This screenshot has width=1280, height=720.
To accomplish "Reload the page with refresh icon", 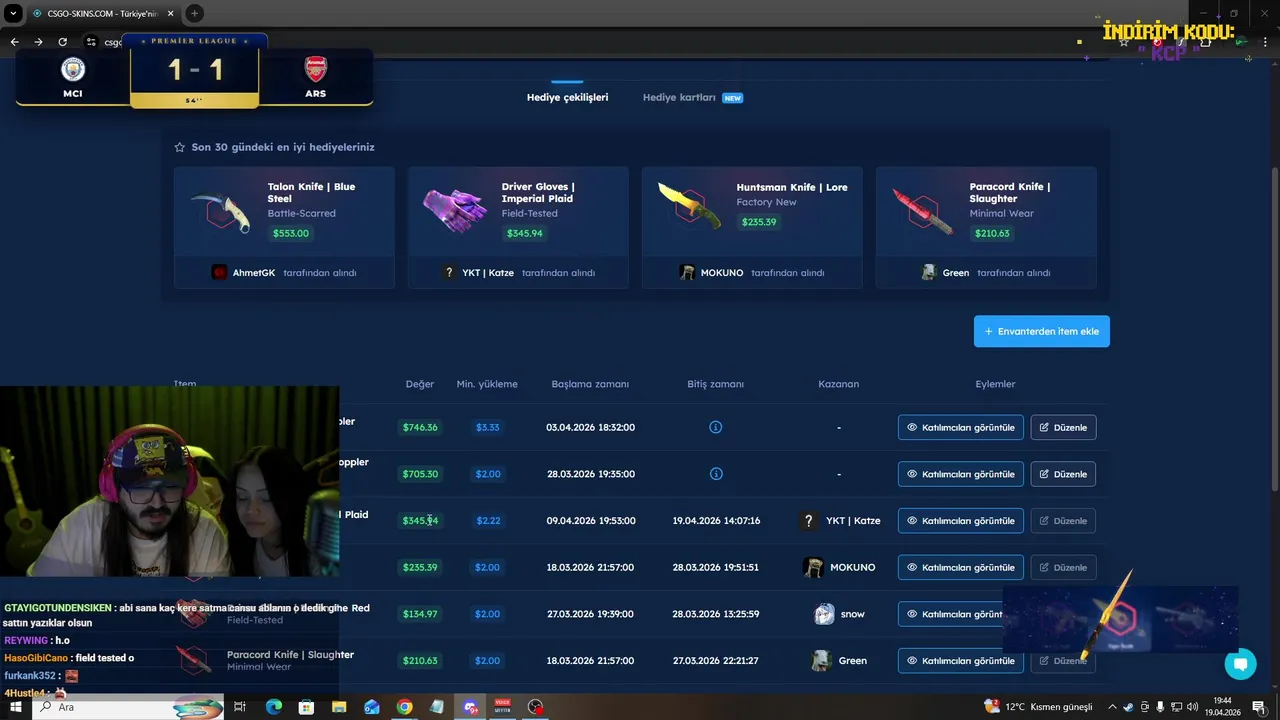I will coord(63,42).
